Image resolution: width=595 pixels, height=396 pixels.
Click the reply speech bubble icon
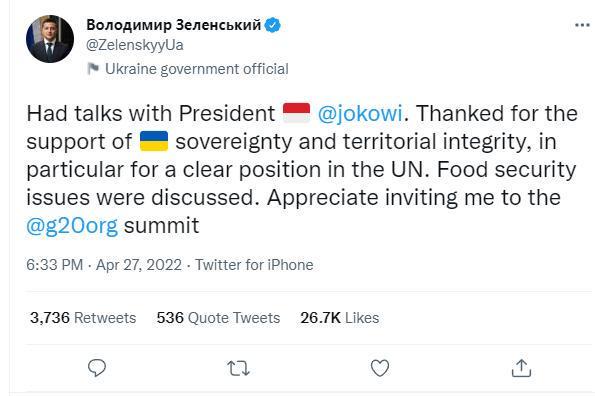click(x=97, y=368)
